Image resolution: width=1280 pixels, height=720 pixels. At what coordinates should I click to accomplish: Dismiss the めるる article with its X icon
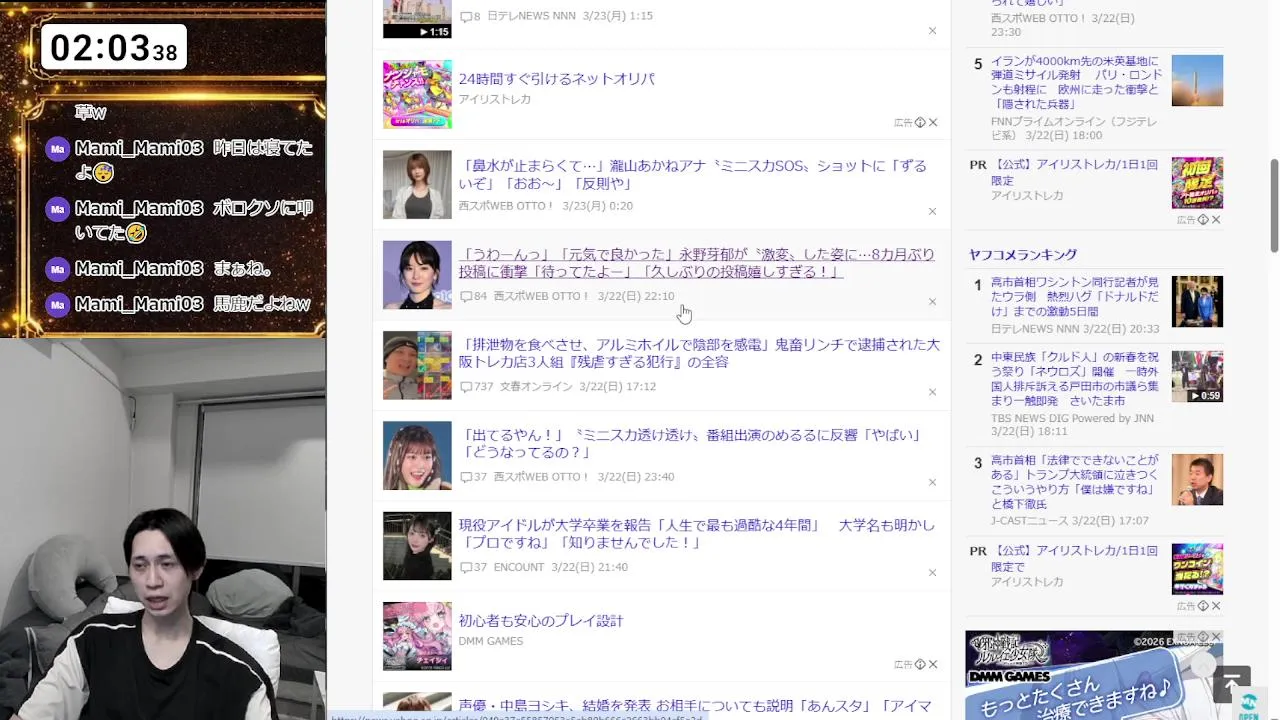tap(932, 482)
